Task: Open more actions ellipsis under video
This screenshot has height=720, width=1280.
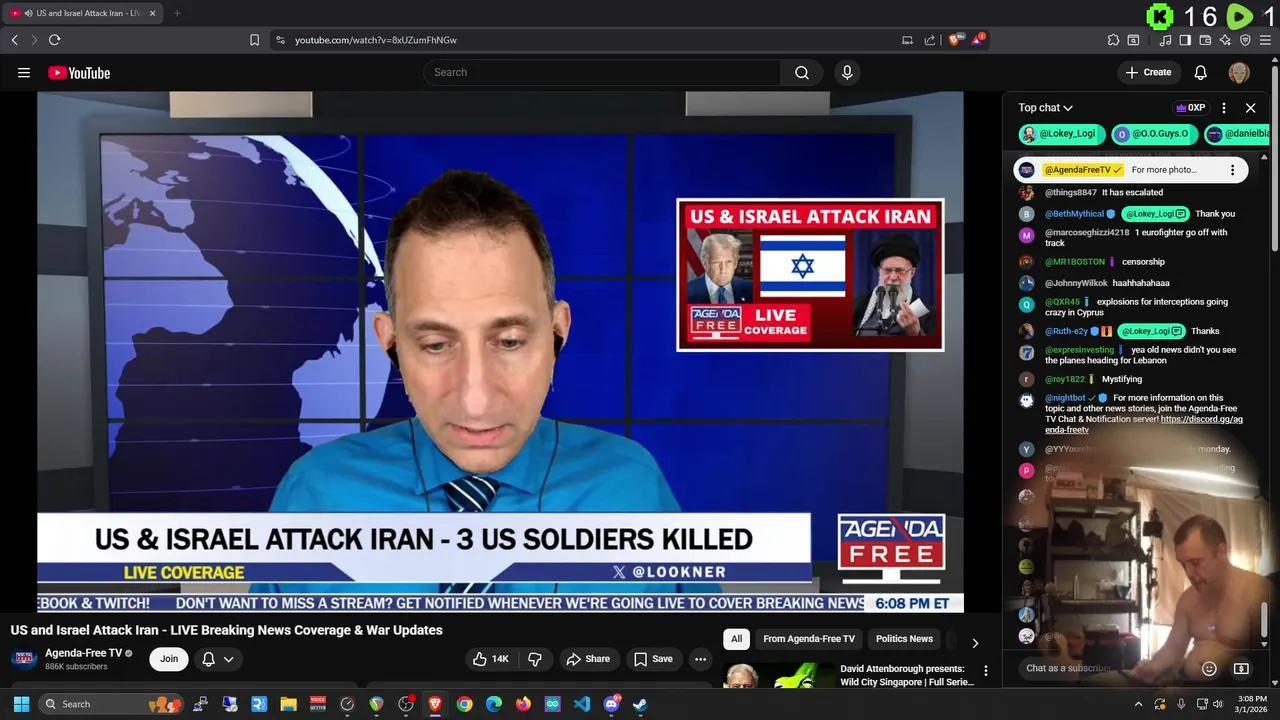Action: (x=701, y=659)
